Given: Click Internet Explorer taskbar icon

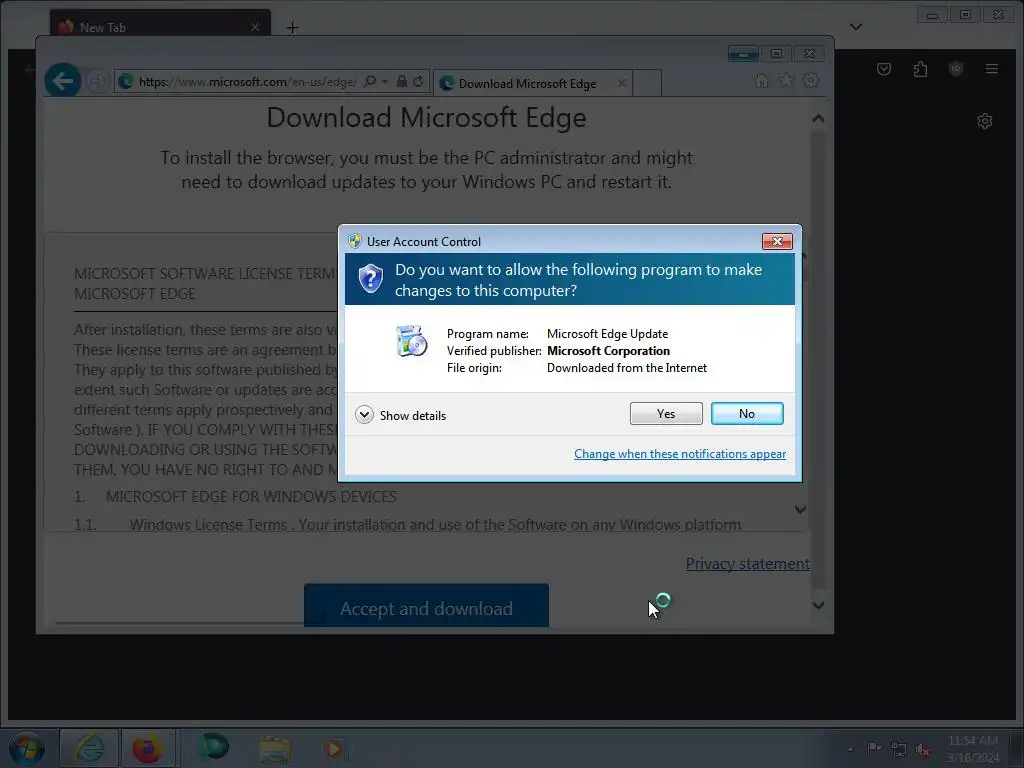Looking at the screenshot, I should tap(89, 748).
